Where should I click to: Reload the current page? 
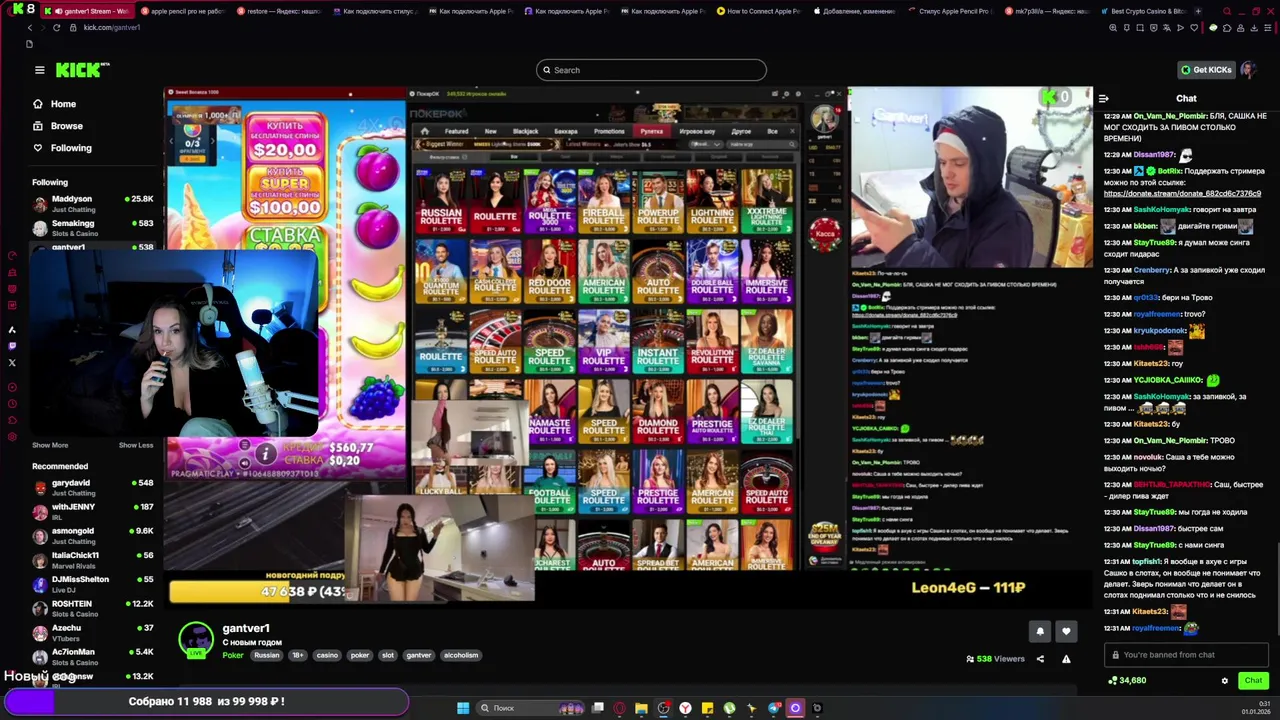[56, 27]
